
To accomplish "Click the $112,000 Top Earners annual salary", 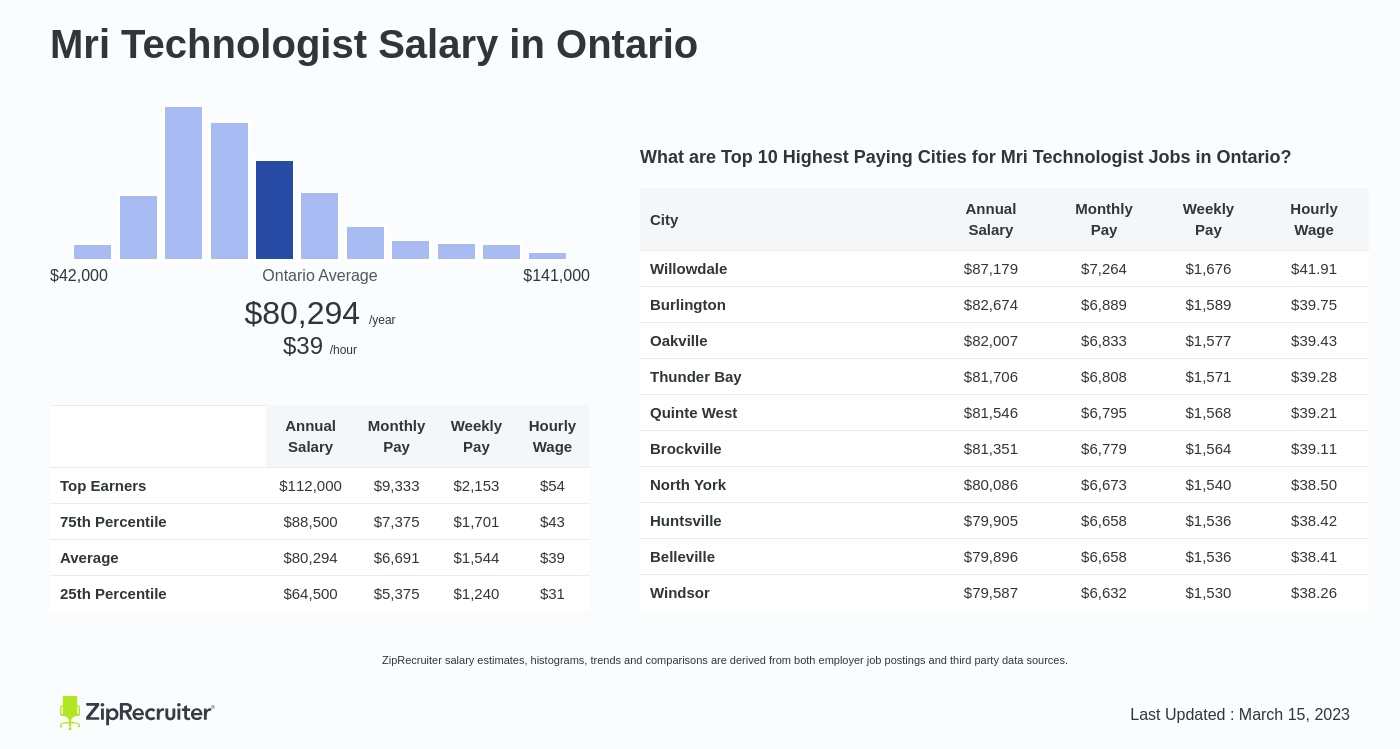I will point(310,486).
